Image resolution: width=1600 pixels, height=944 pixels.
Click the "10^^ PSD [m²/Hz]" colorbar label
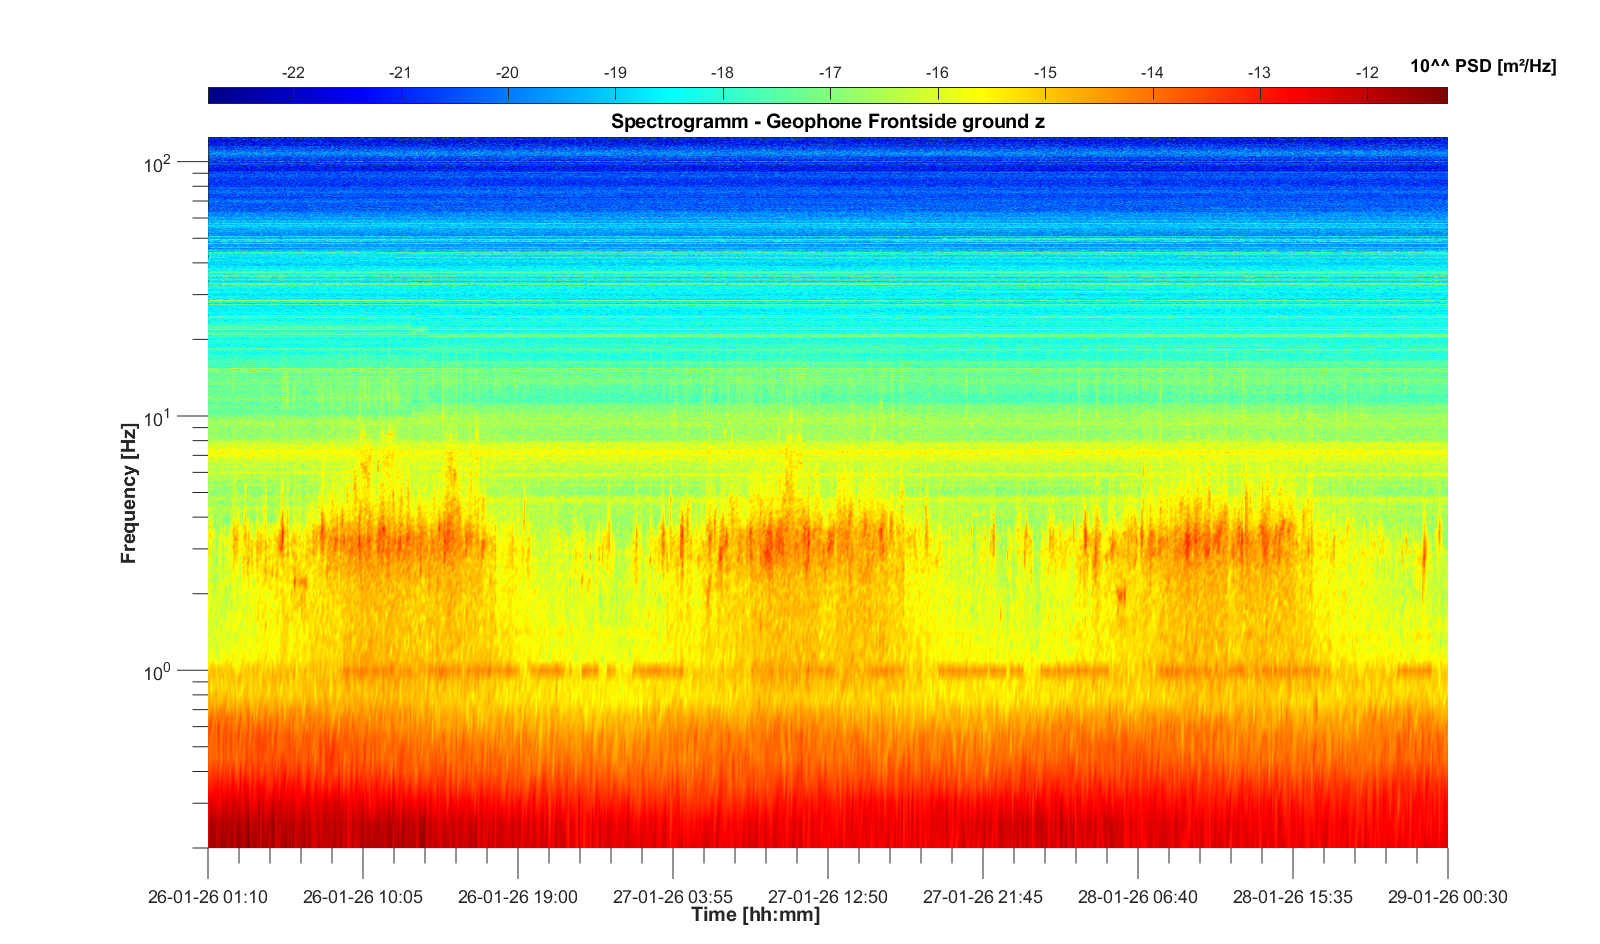(1482, 67)
